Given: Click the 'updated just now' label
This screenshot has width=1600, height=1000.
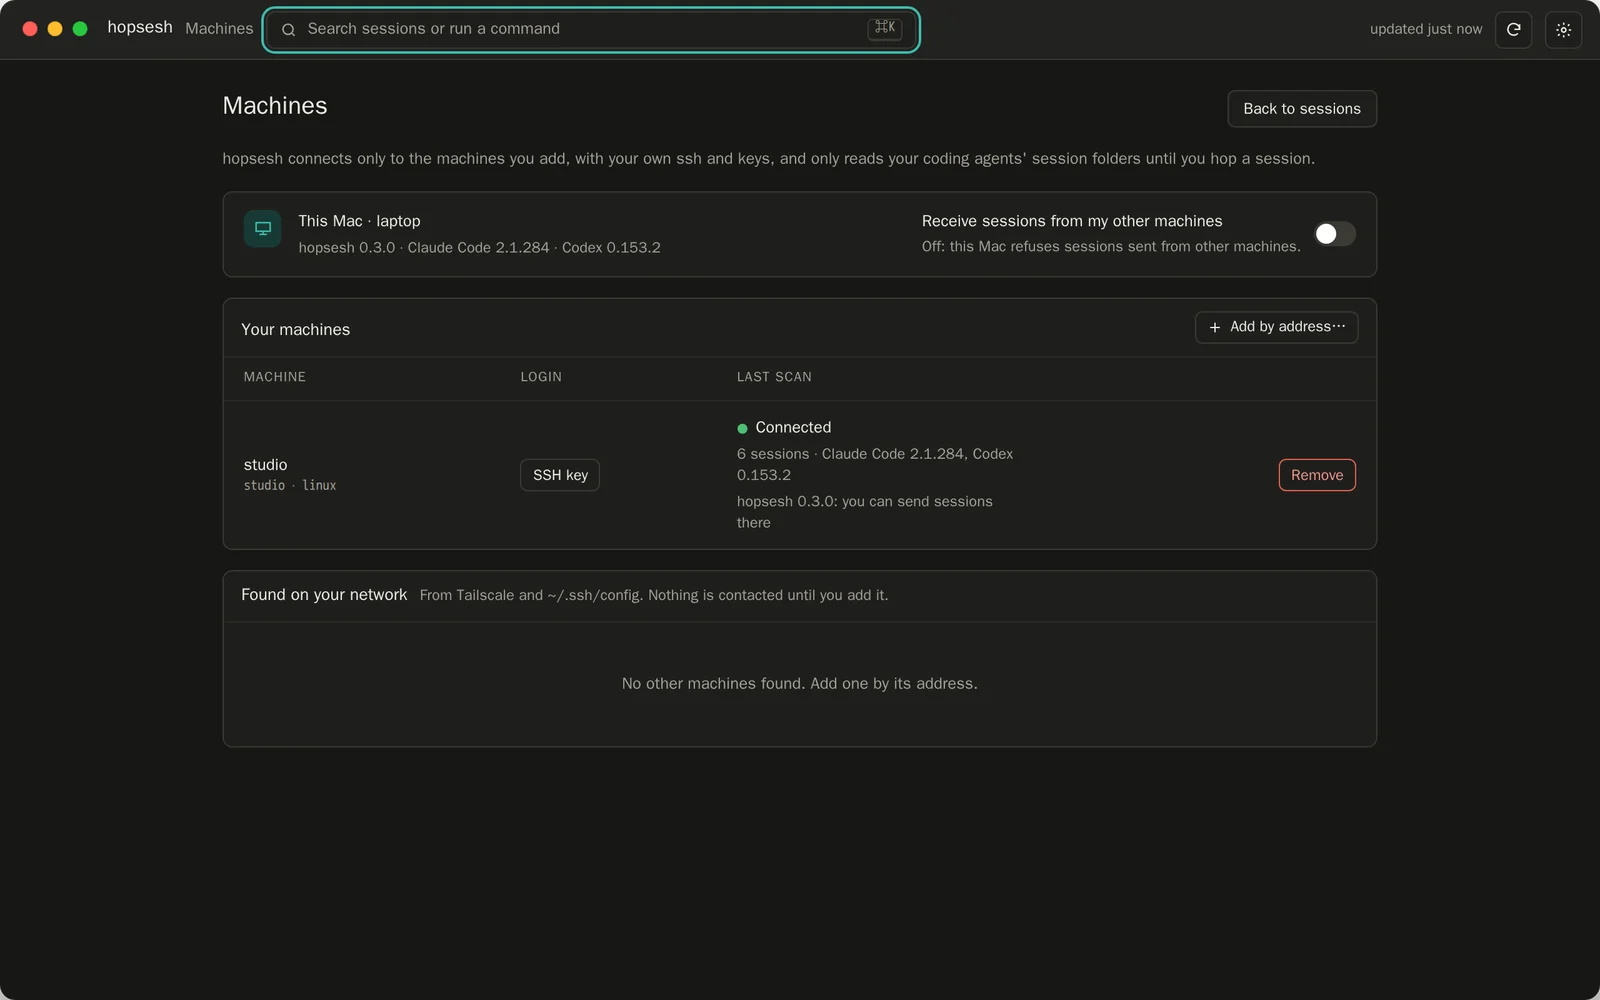Looking at the screenshot, I should (1426, 29).
